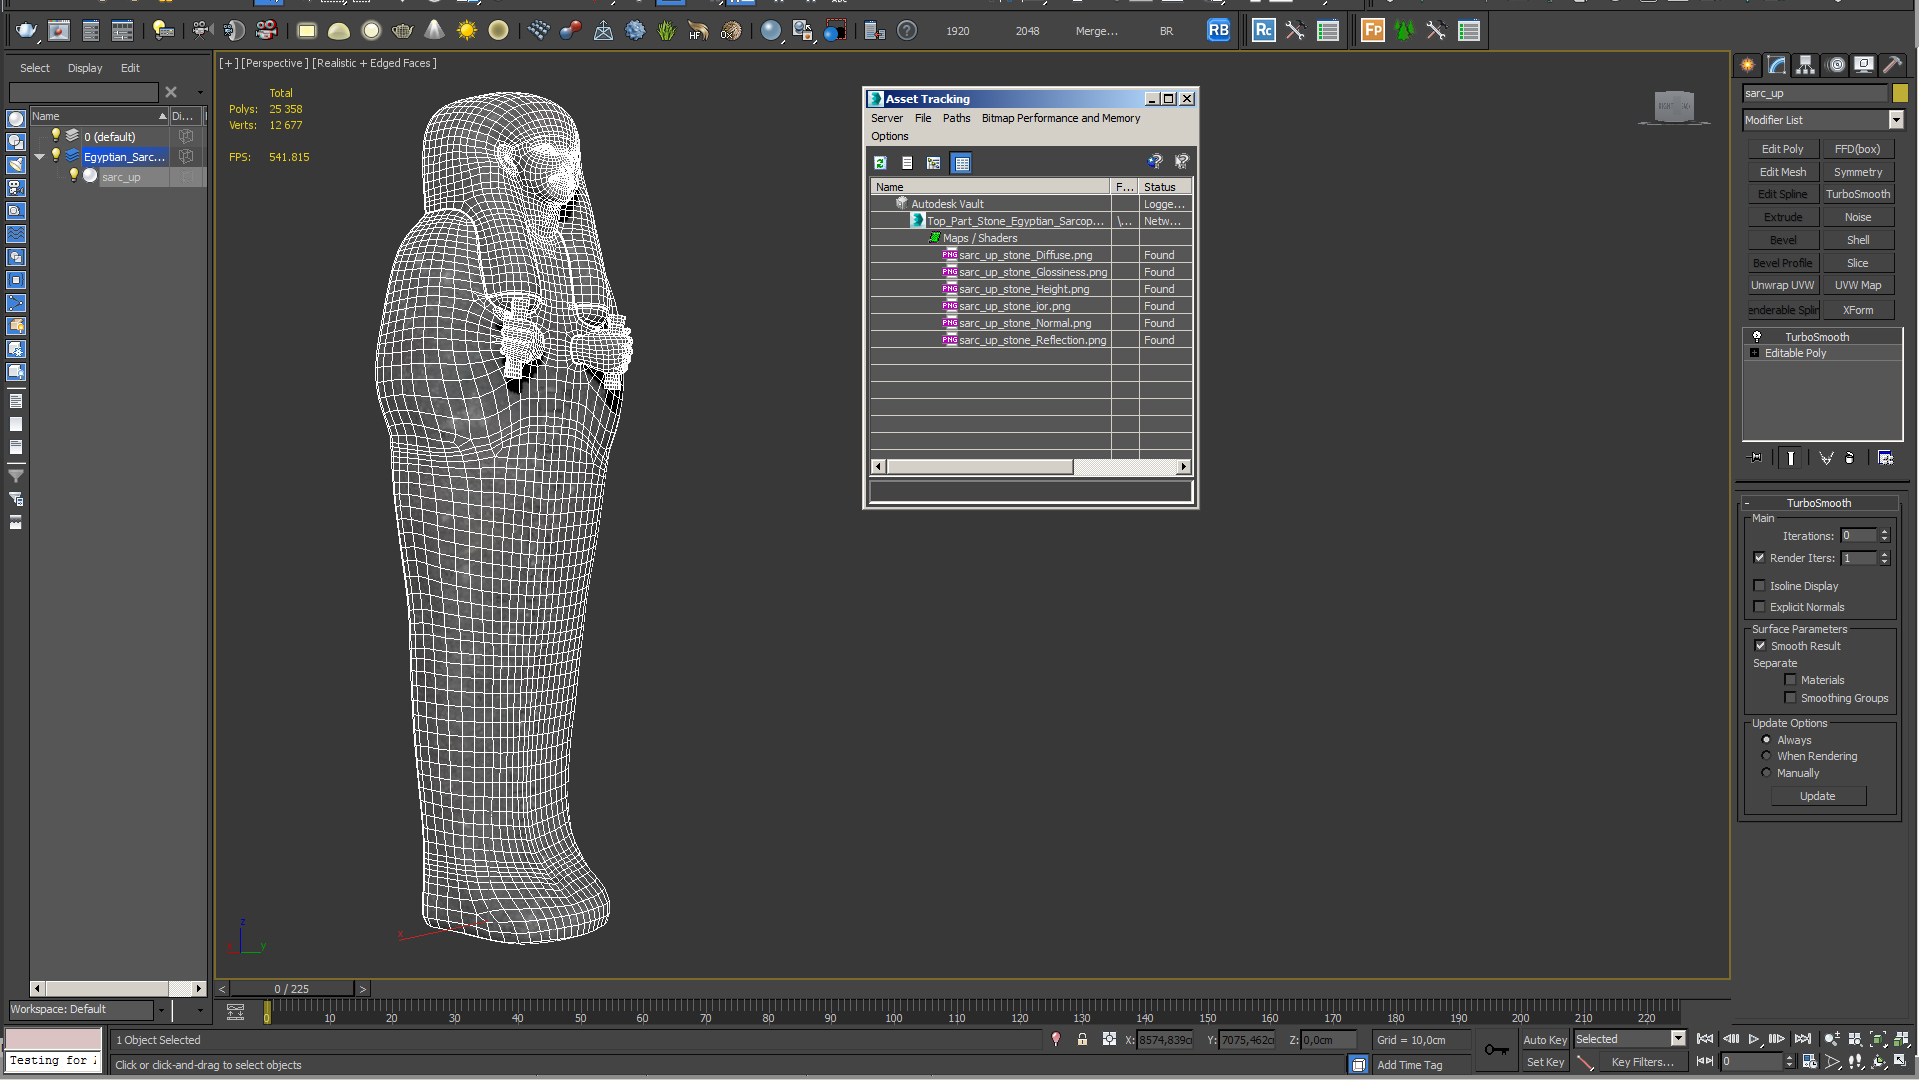The width and height of the screenshot is (1920, 1080).
Task: Click the Bevel modifier icon
Action: (1782, 239)
